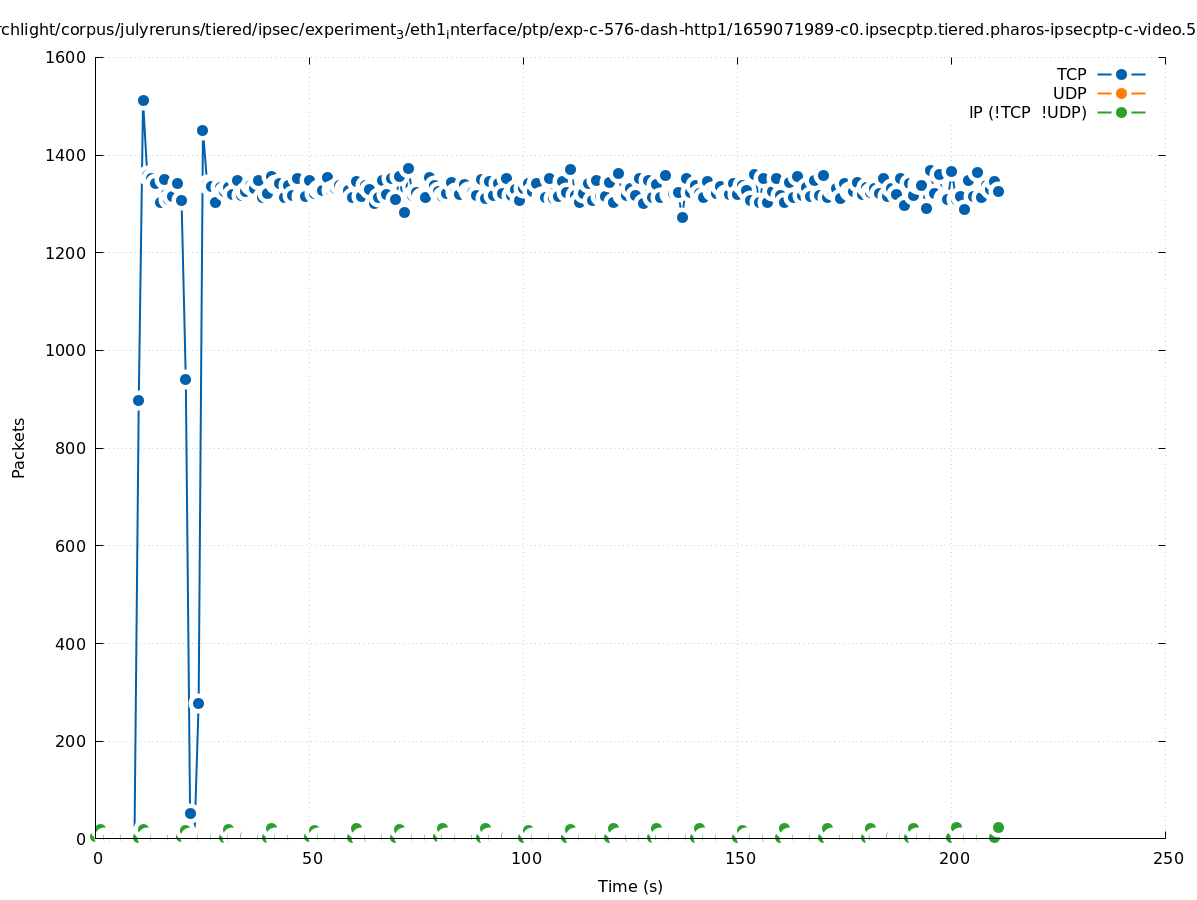Screen dimensions: 1197x900
Task: Click the 100 x-axis tick label
Action: point(524,858)
